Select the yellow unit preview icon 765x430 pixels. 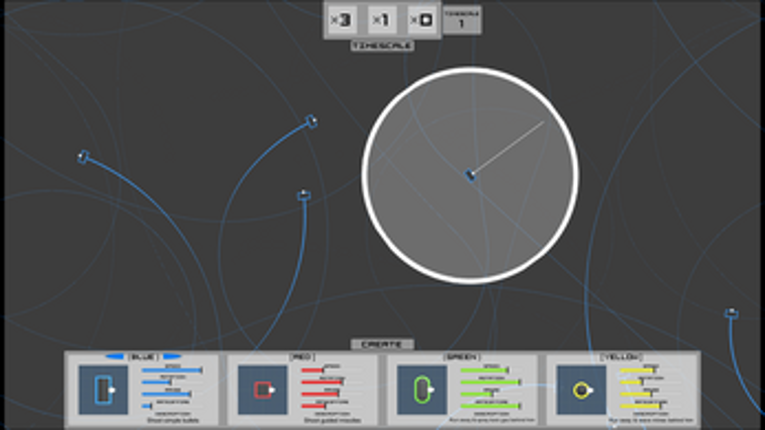pyautogui.click(x=581, y=390)
